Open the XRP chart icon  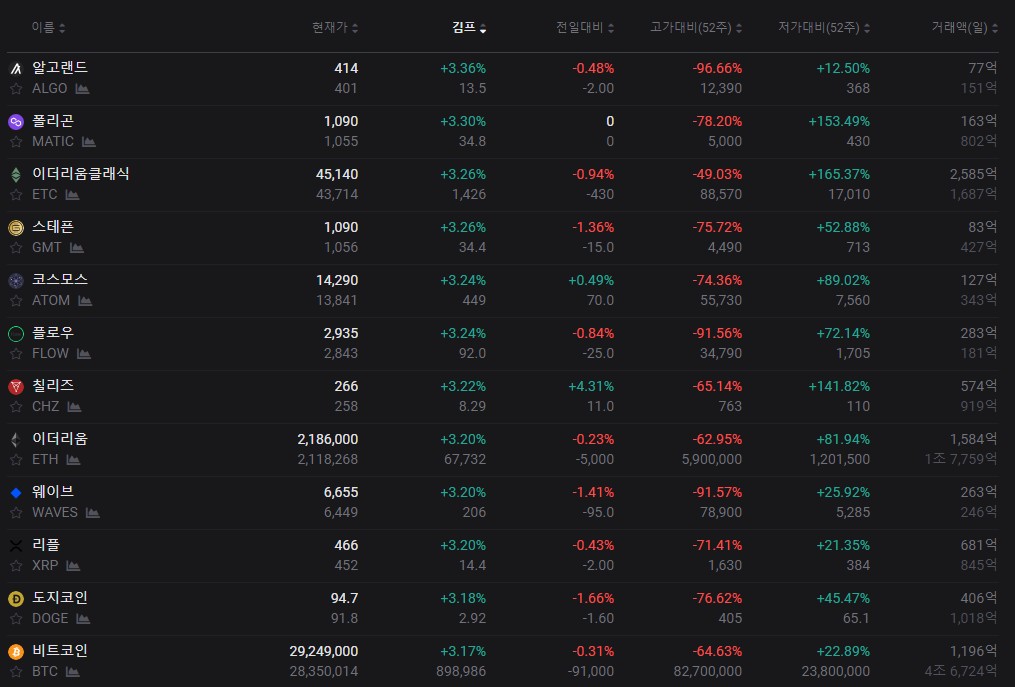(x=73, y=567)
